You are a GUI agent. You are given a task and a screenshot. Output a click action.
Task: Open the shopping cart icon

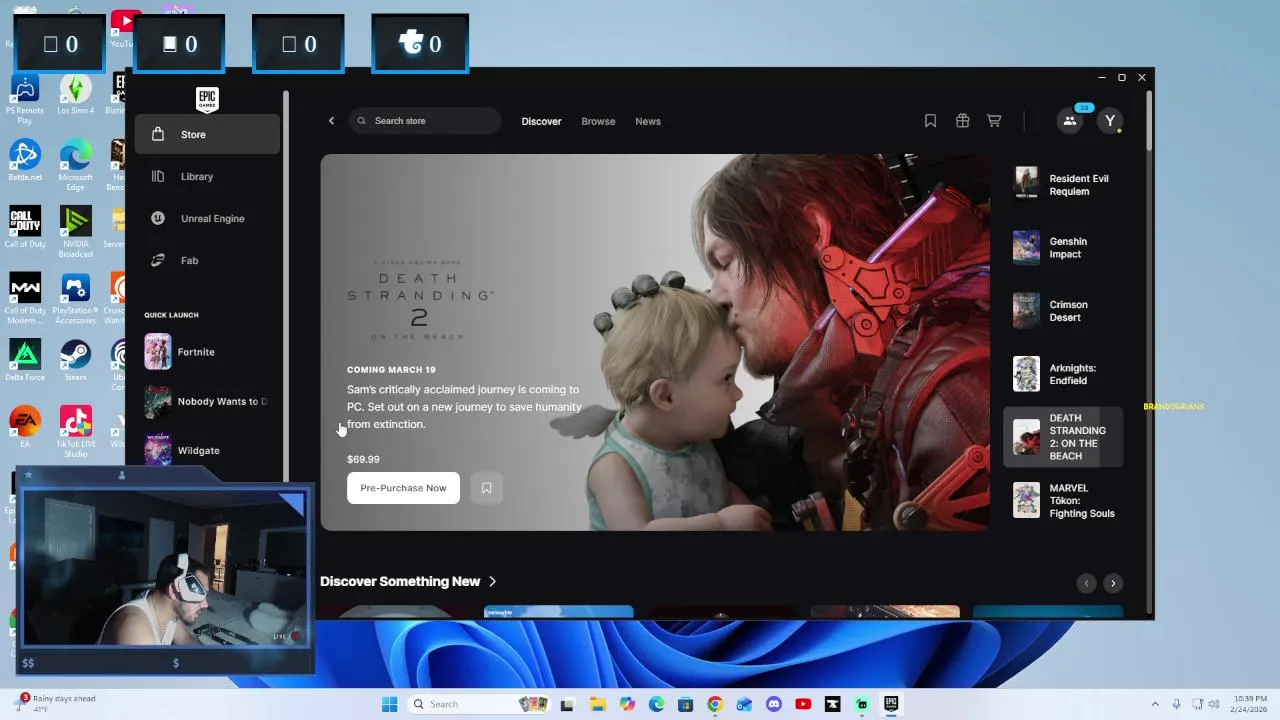point(994,121)
